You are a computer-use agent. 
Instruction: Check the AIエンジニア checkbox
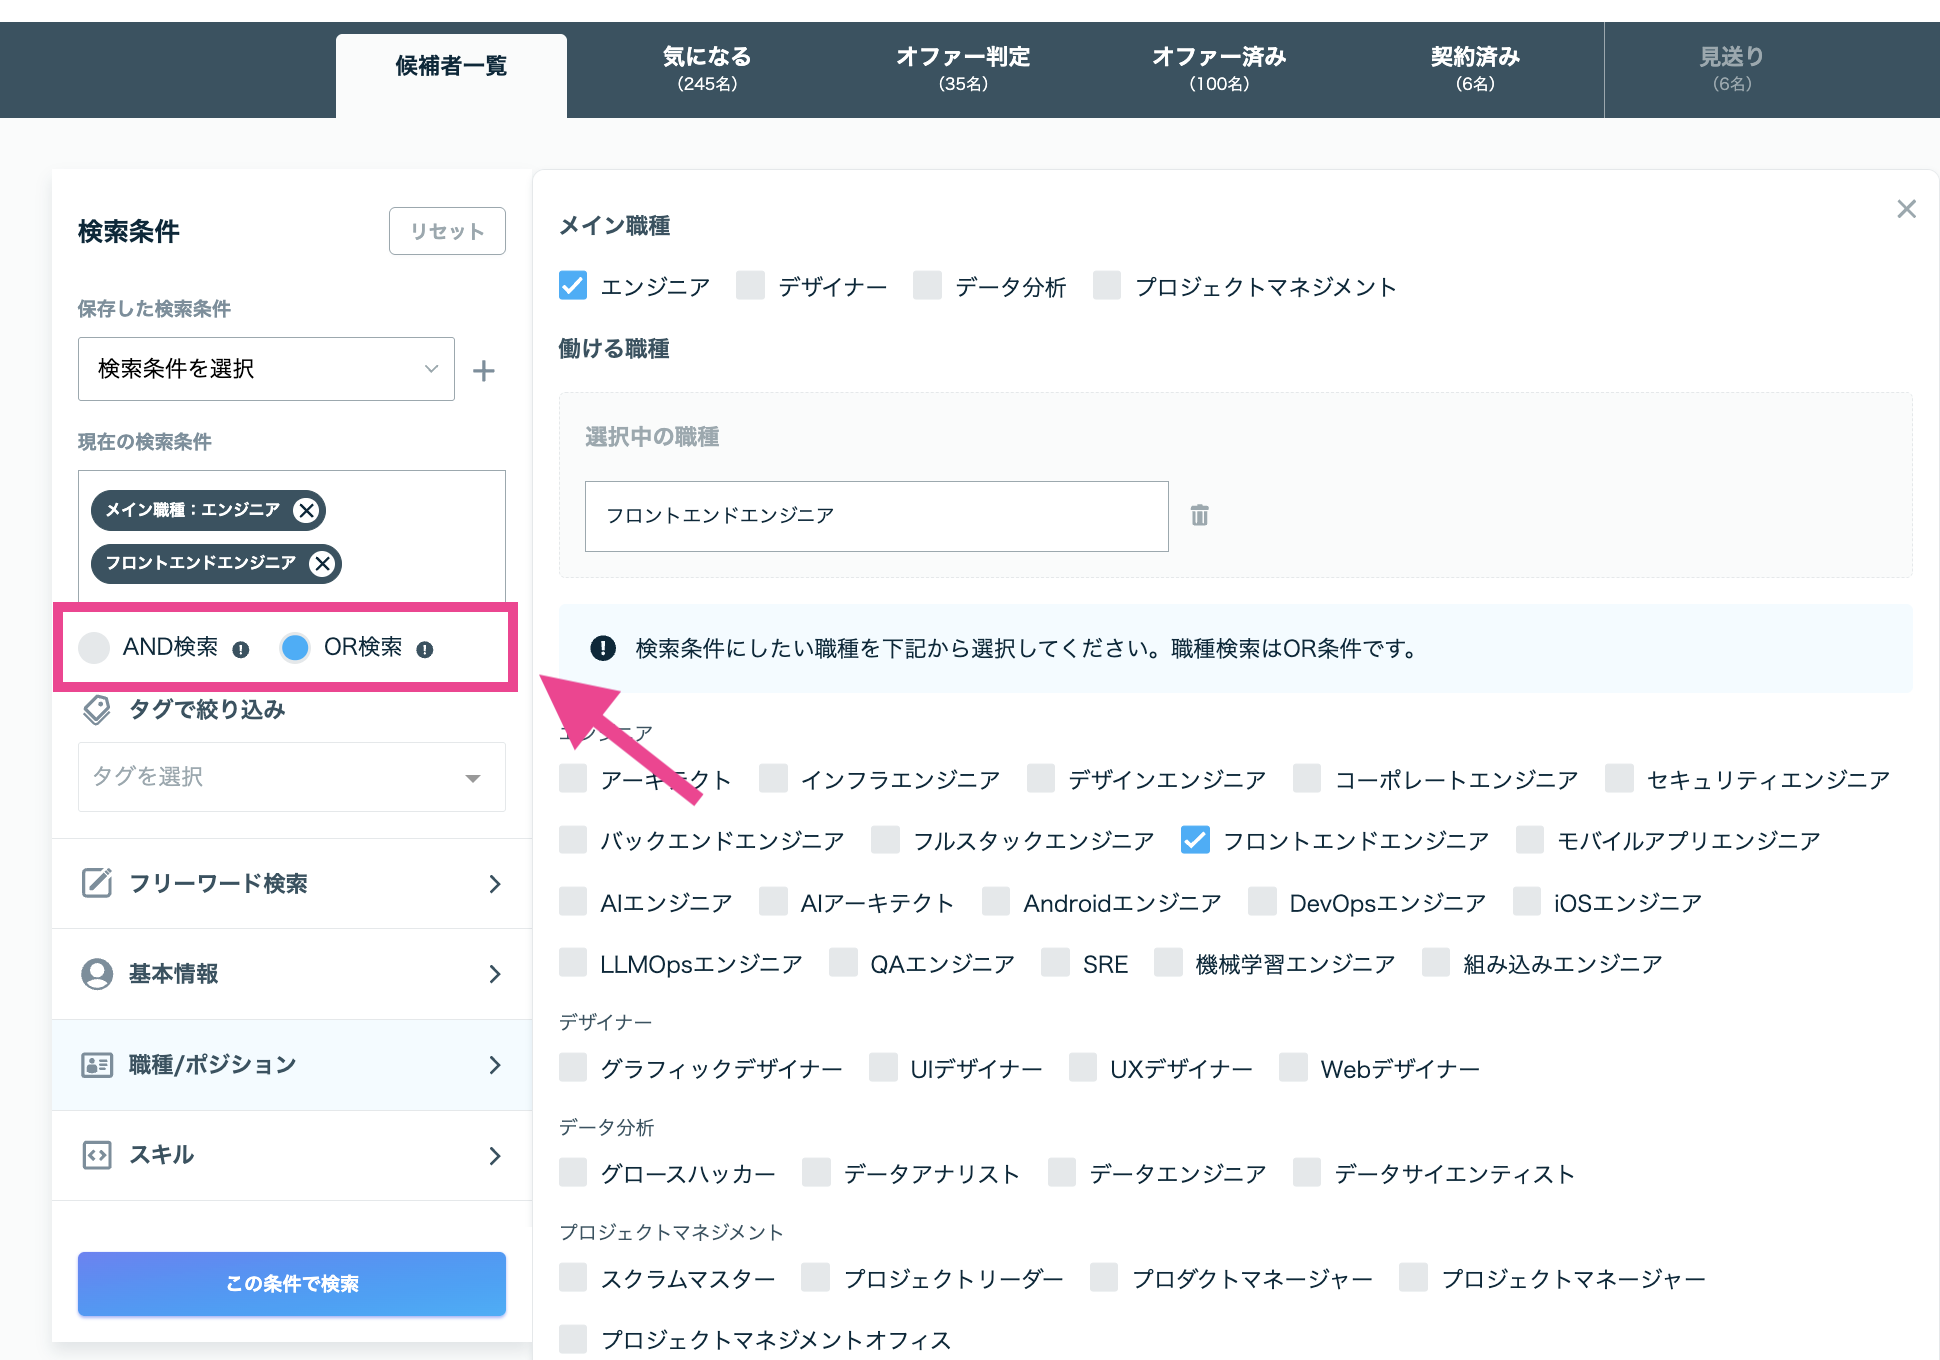click(x=573, y=902)
